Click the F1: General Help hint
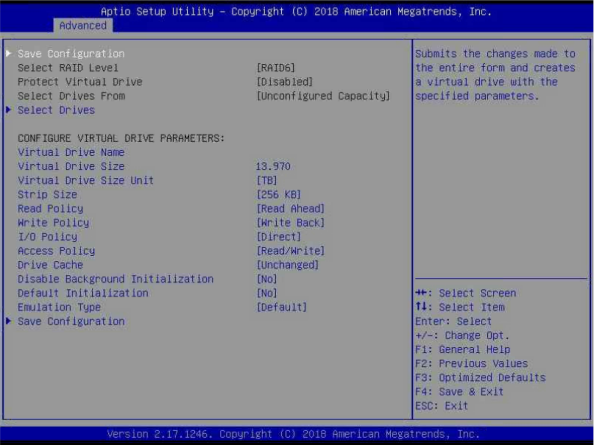 (x=463, y=350)
